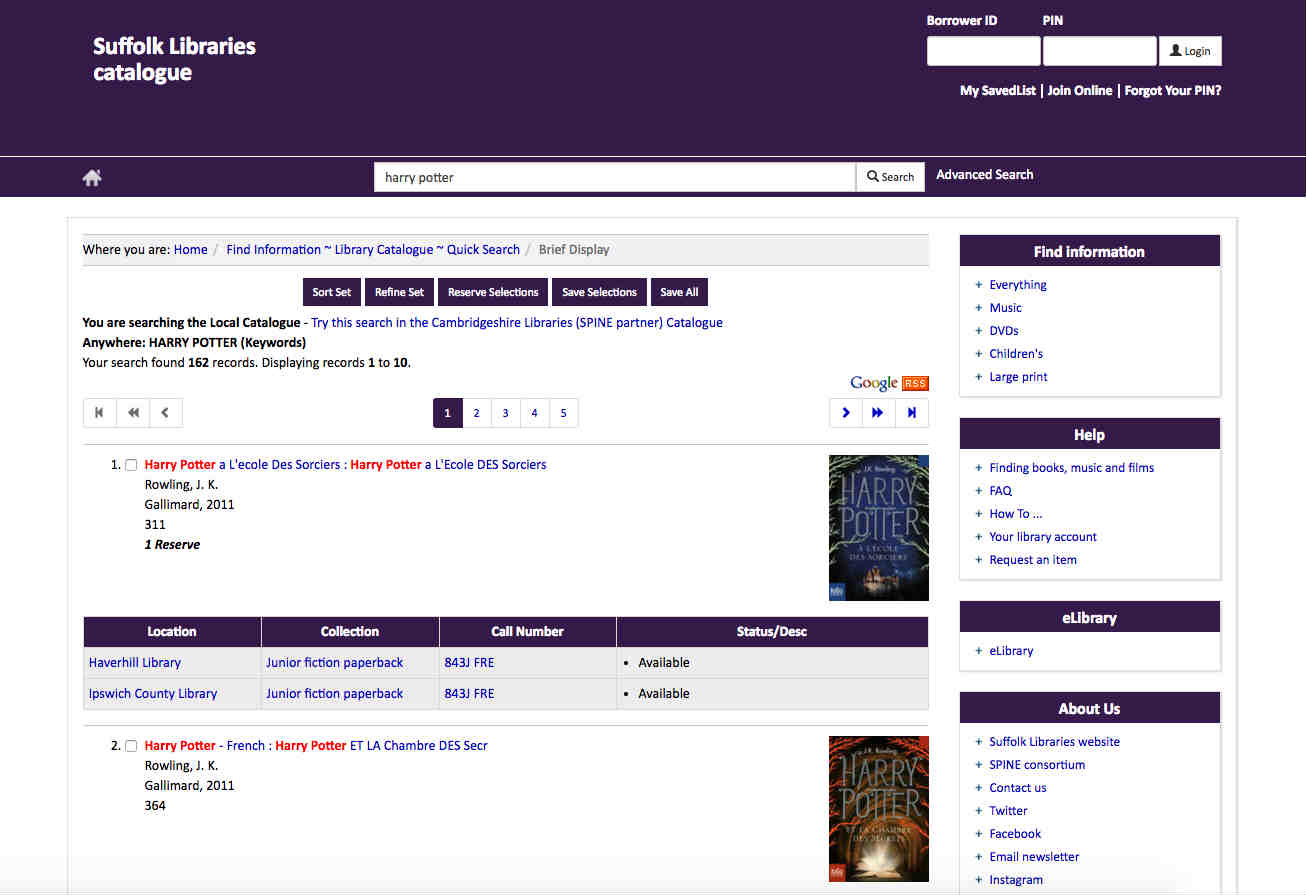Screen dimensions: 1306x895
Task: Open Twitter link
Action: 1008,811
